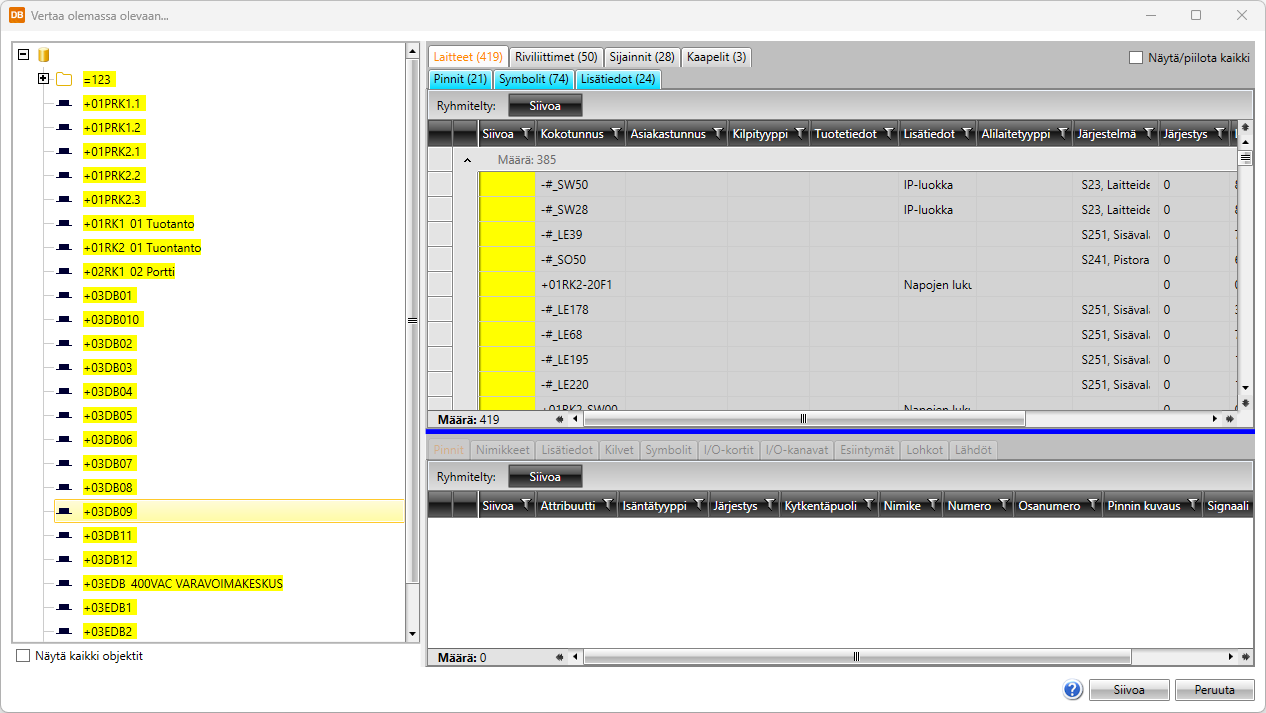Screen dimensions: 1266x713
Task: Click the filter icon on Järjestelmä column
Action: click(x=1147, y=133)
